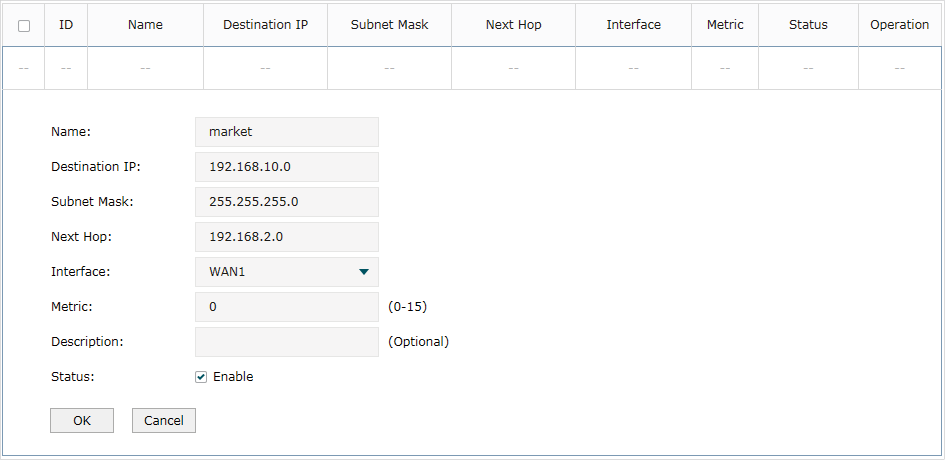Click the Subnet Mask input field
The image size is (945, 460).
[287, 202]
